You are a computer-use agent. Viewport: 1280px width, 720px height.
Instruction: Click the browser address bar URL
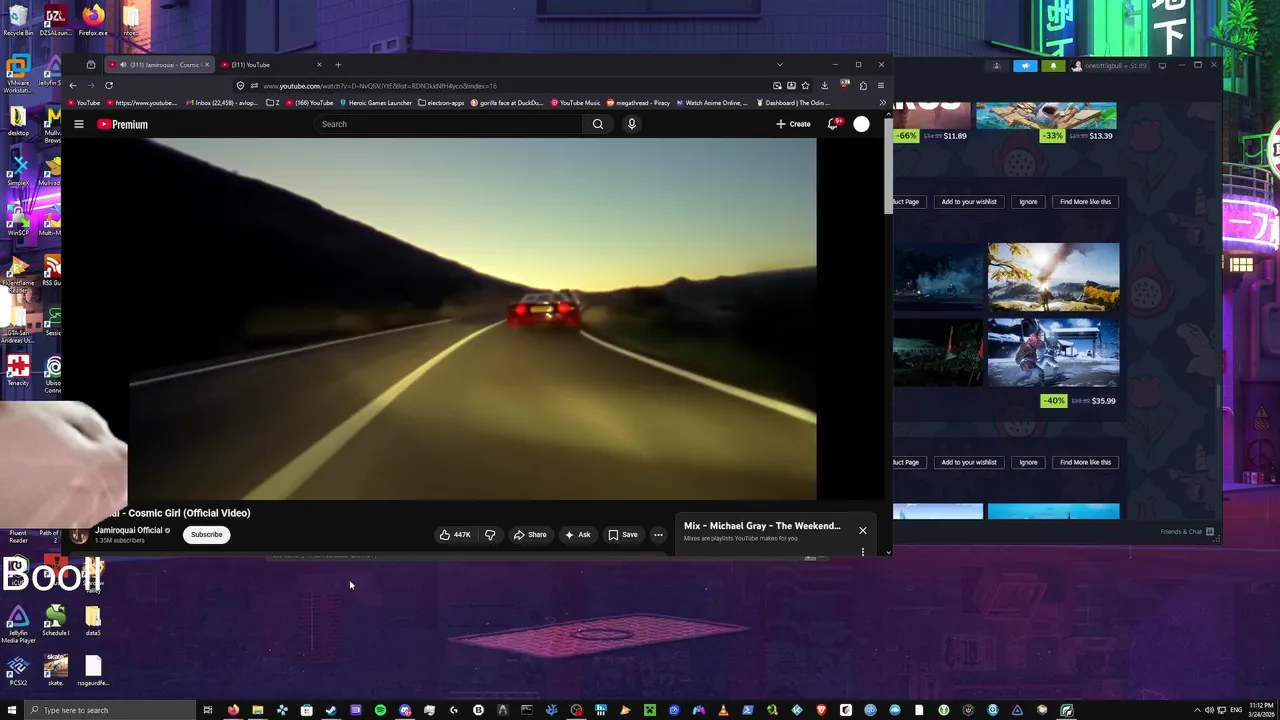click(x=380, y=86)
